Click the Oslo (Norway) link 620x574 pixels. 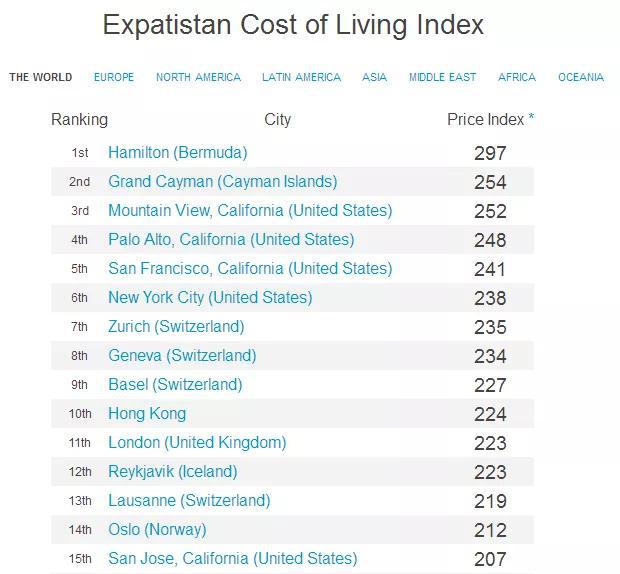157,529
